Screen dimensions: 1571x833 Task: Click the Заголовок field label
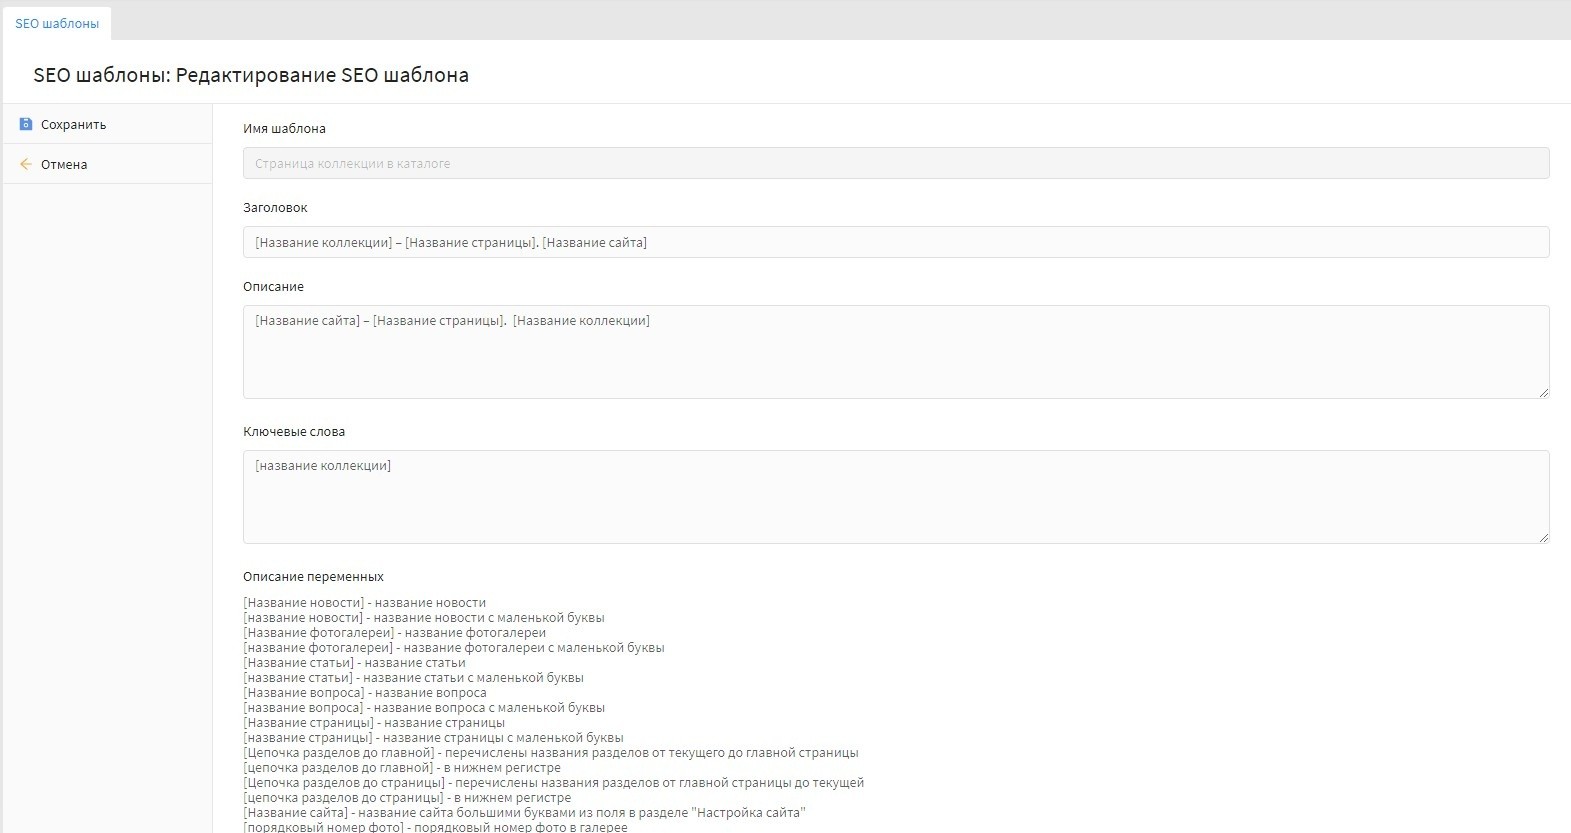pyautogui.click(x=275, y=208)
